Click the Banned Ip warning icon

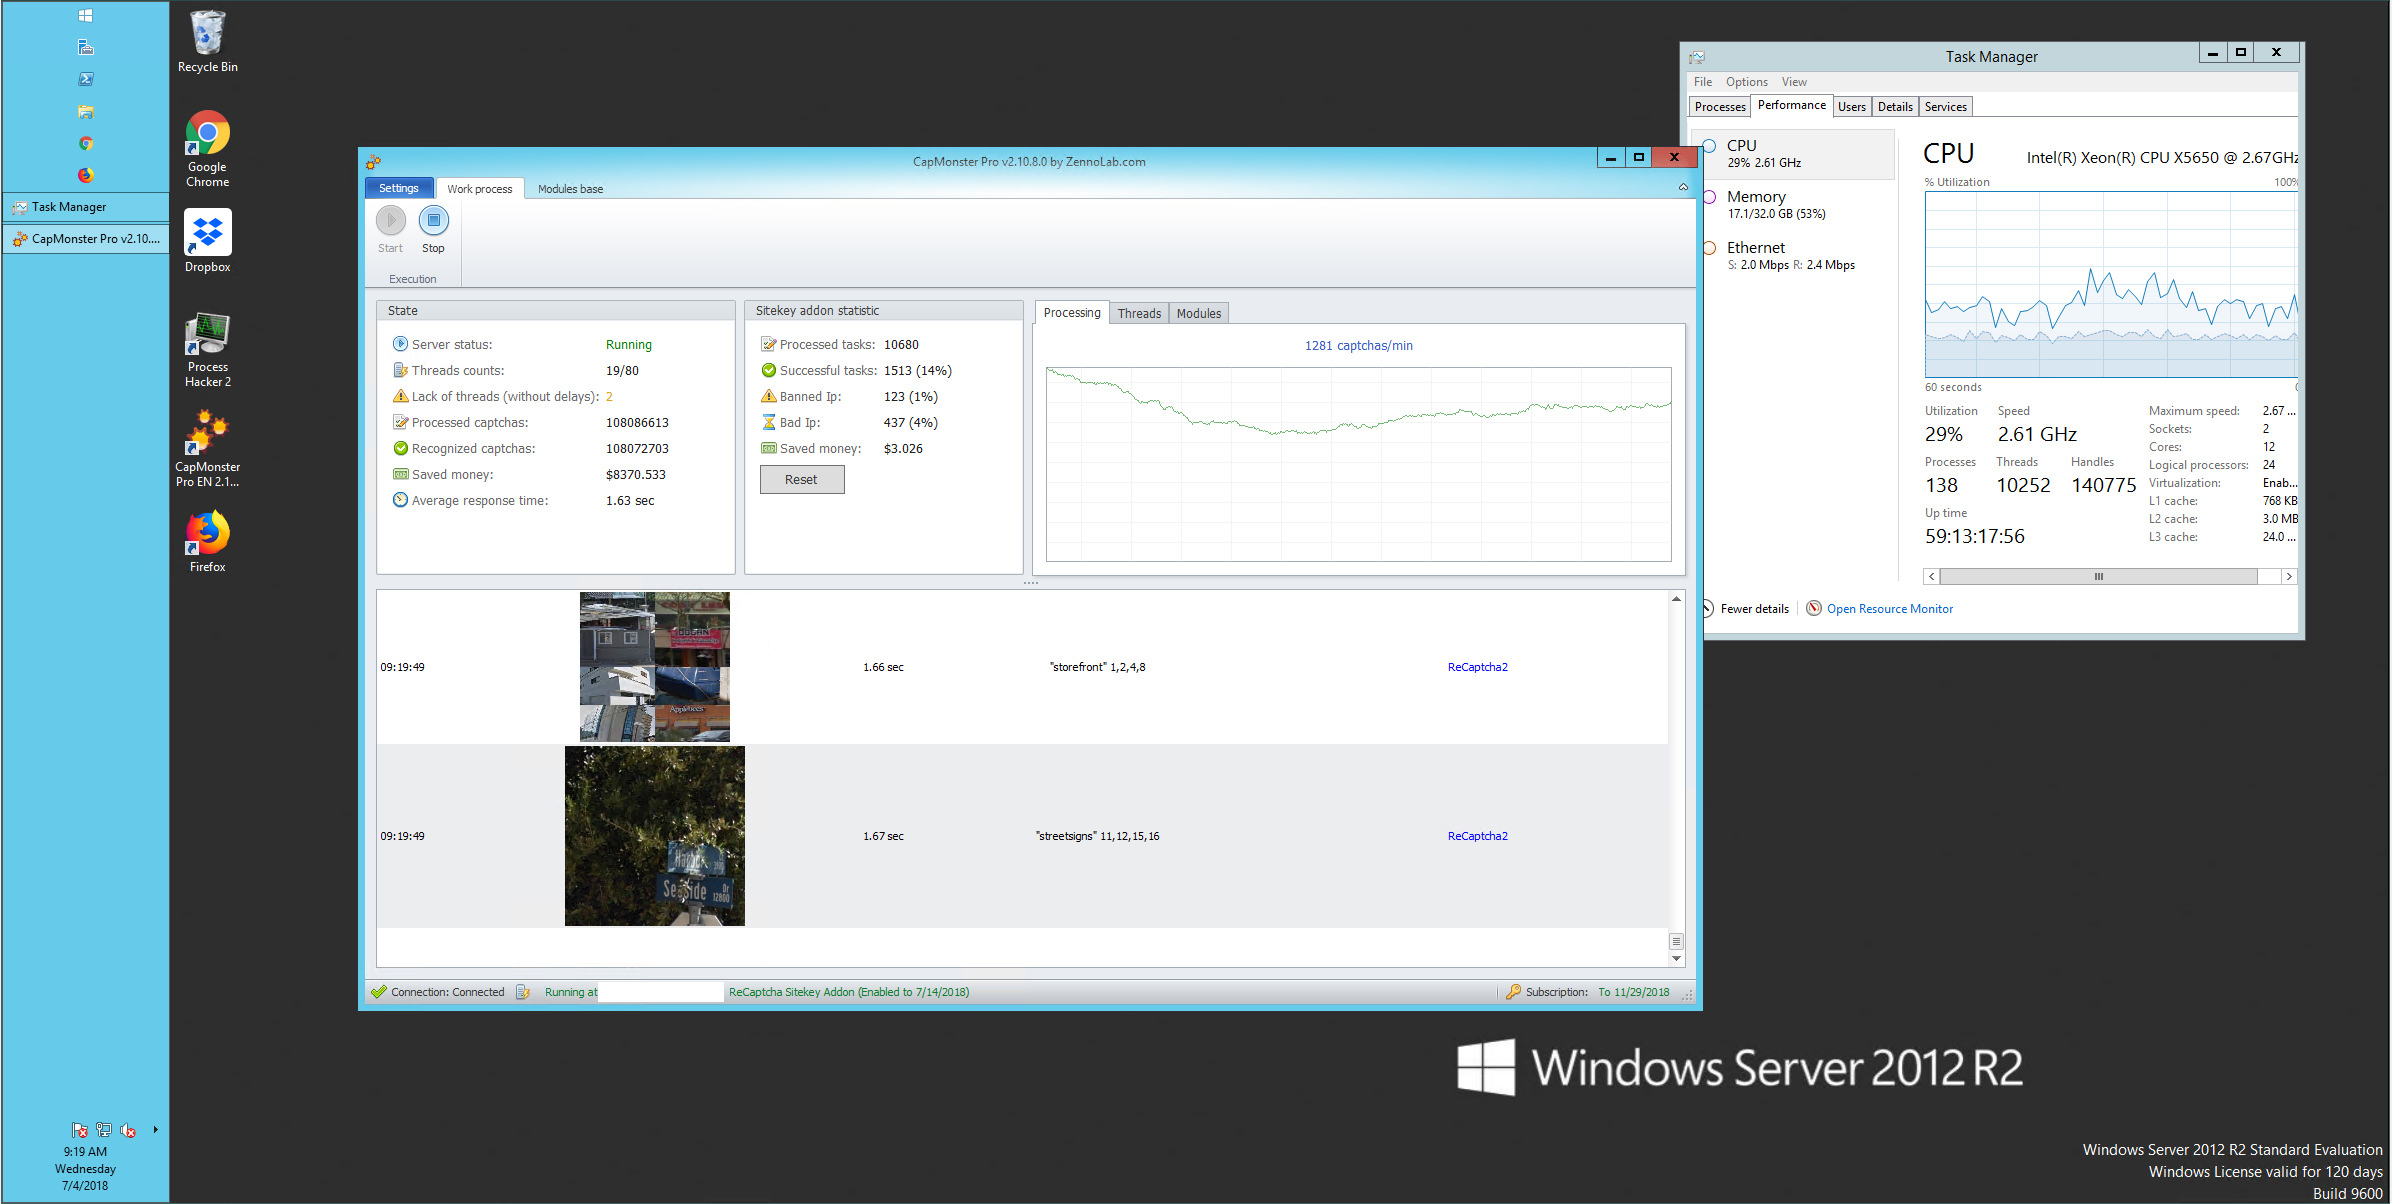(x=768, y=396)
